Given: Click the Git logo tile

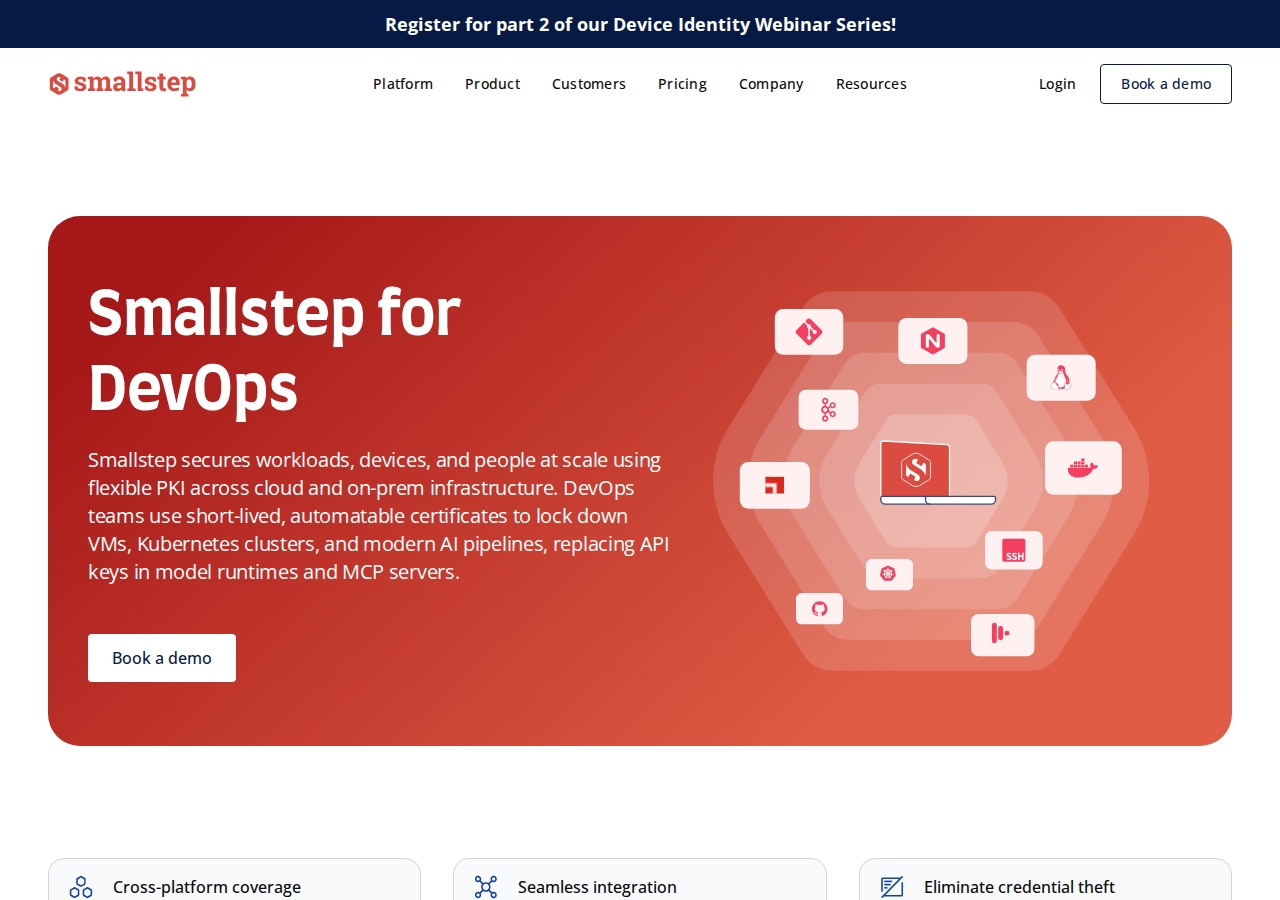Looking at the screenshot, I should pos(809,332).
